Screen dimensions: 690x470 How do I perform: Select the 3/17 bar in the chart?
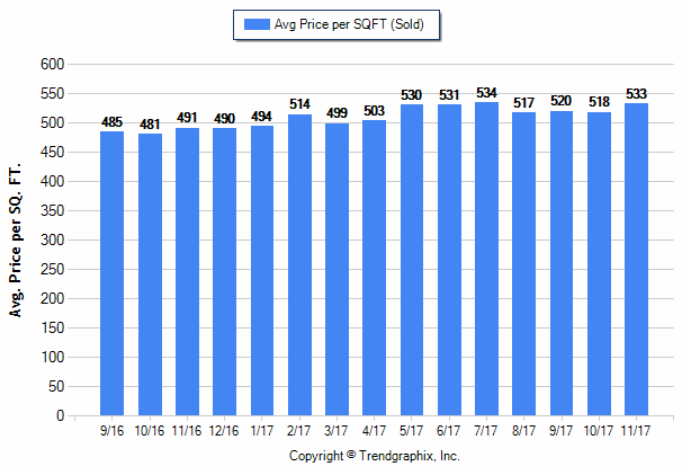click(337, 269)
